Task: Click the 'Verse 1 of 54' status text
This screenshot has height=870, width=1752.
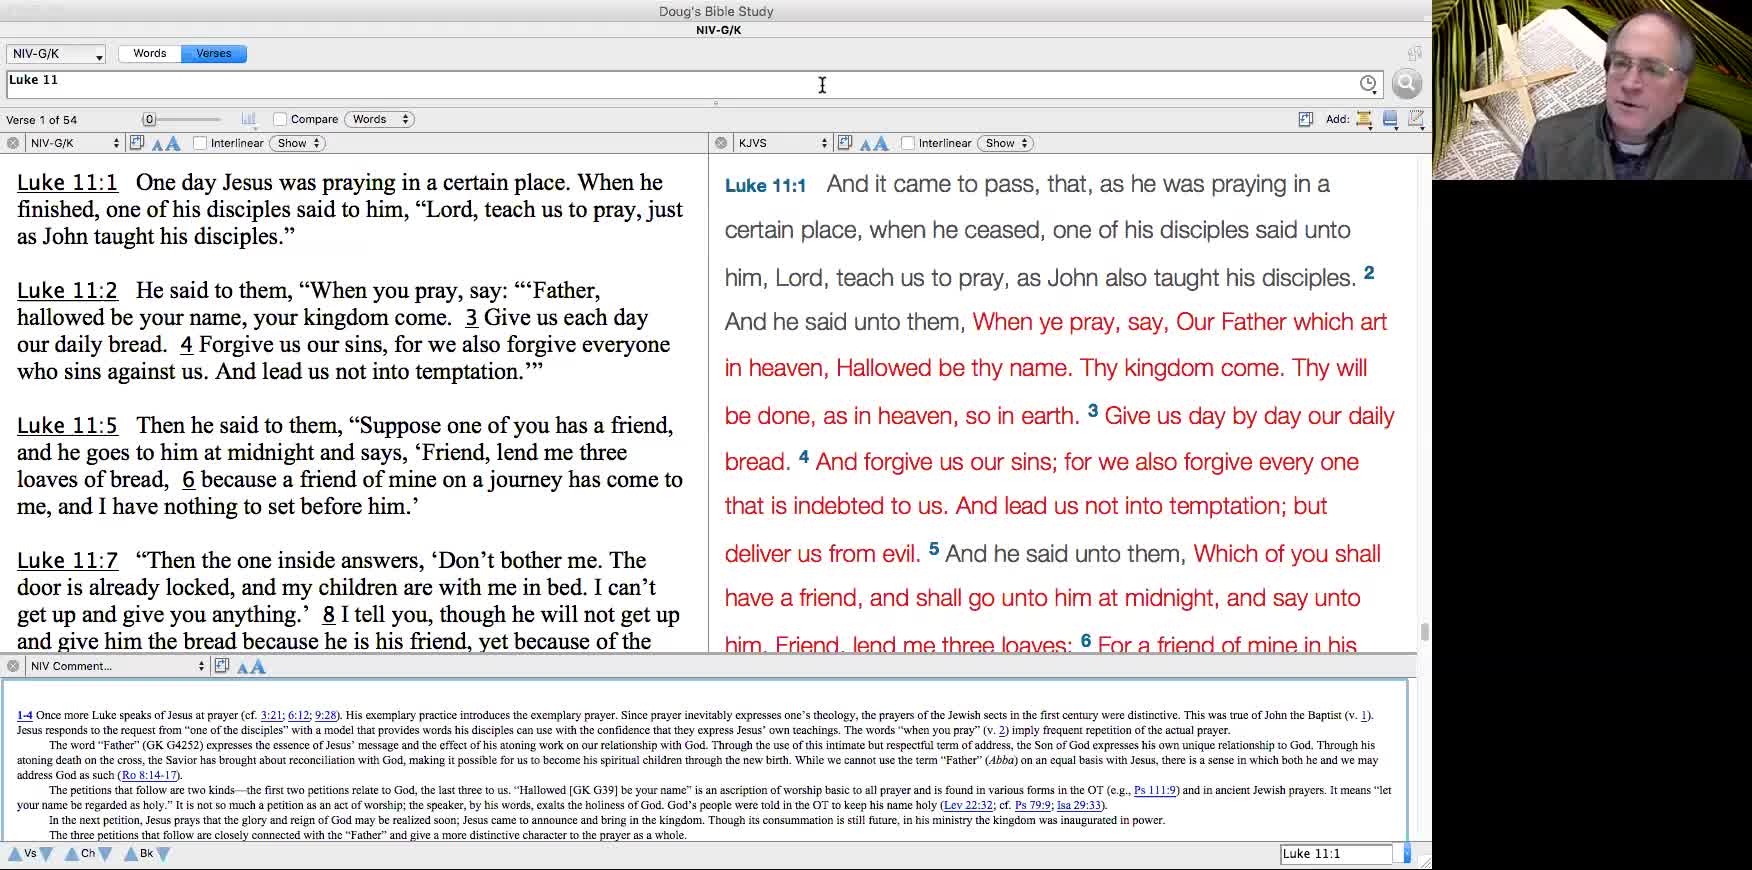Action: coord(41,120)
